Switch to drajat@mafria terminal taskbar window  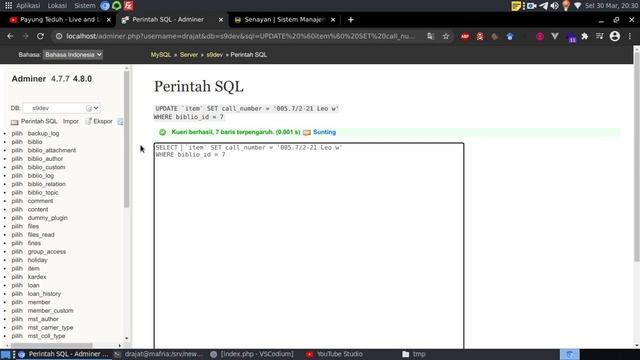point(158,354)
